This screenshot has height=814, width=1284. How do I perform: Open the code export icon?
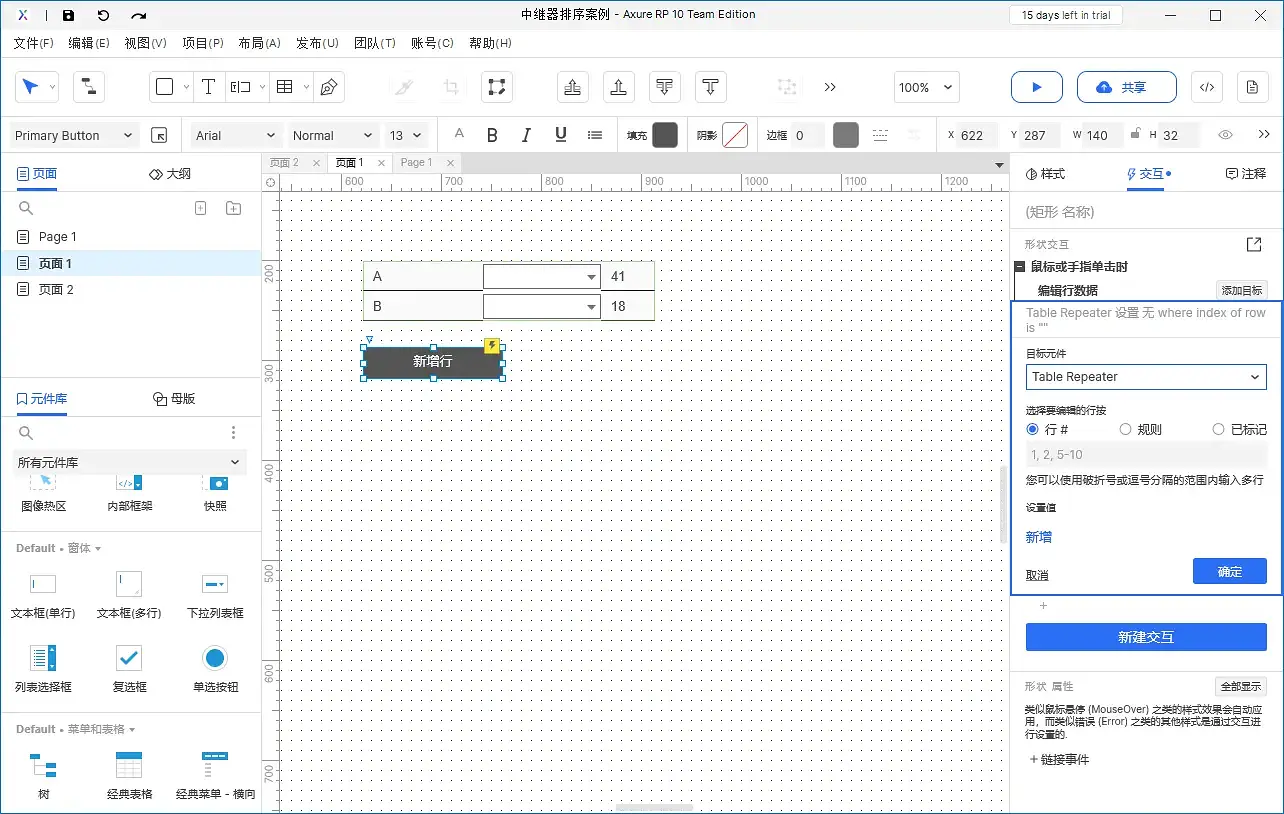tap(1206, 87)
